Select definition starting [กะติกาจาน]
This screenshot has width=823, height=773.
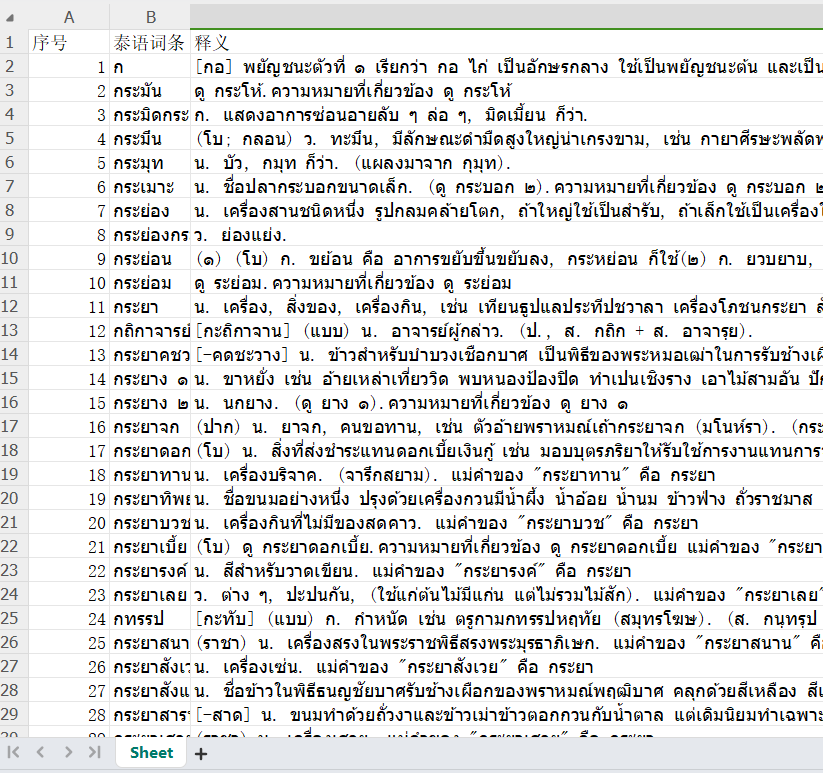coord(507,331)
